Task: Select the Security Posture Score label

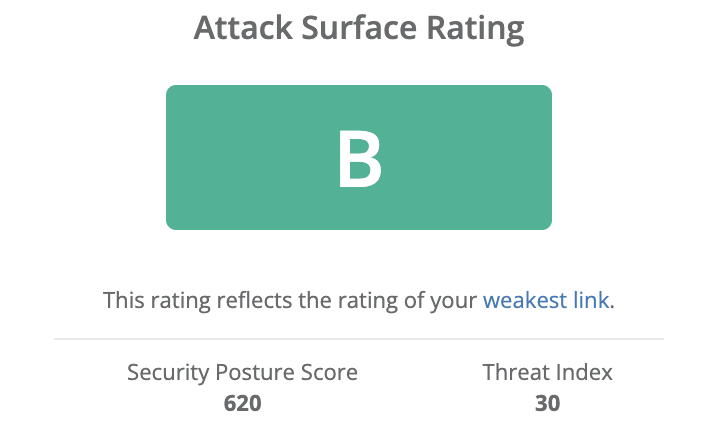Action: tap(242, 373)
